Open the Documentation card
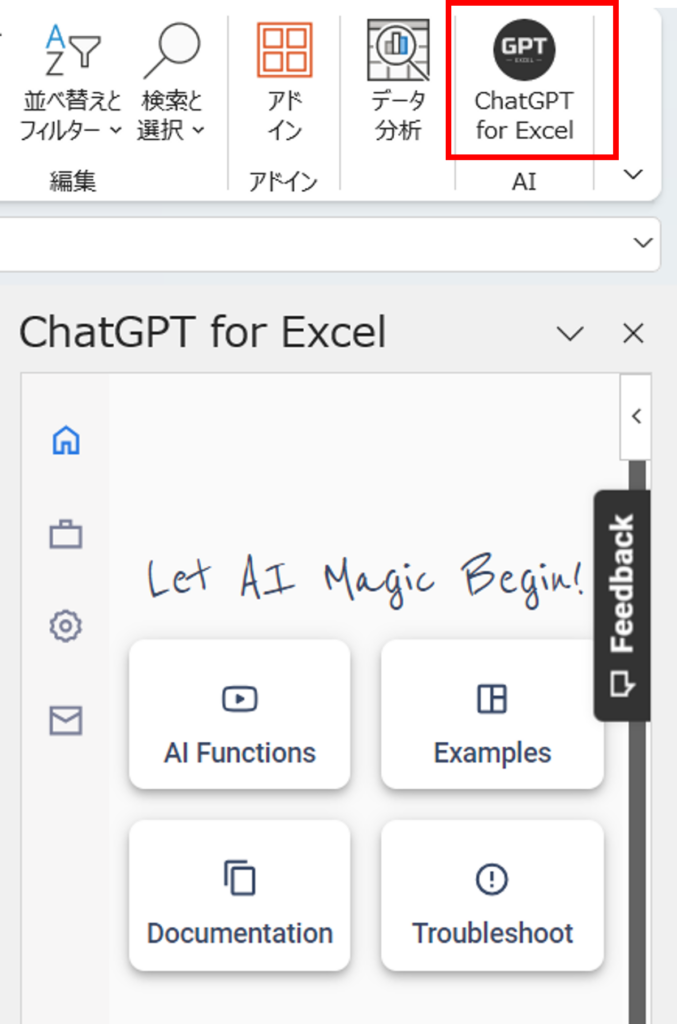677x1024 pixels. (240, 895)
